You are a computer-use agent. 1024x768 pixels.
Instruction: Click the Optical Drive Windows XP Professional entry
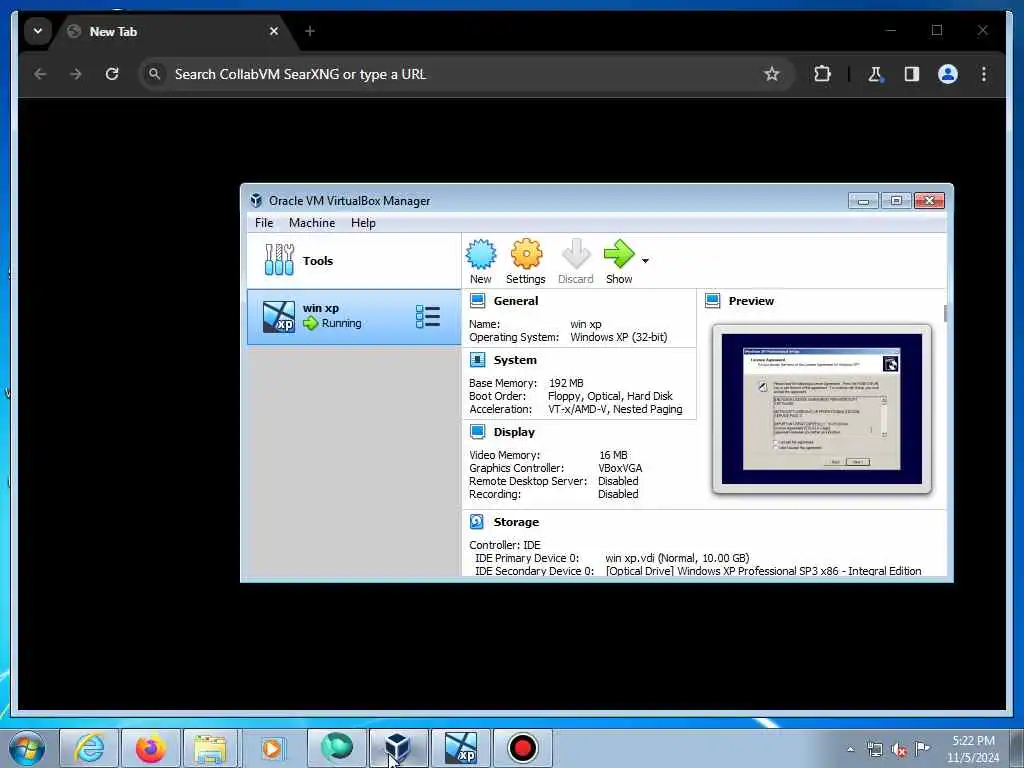(x=763, y=570)
